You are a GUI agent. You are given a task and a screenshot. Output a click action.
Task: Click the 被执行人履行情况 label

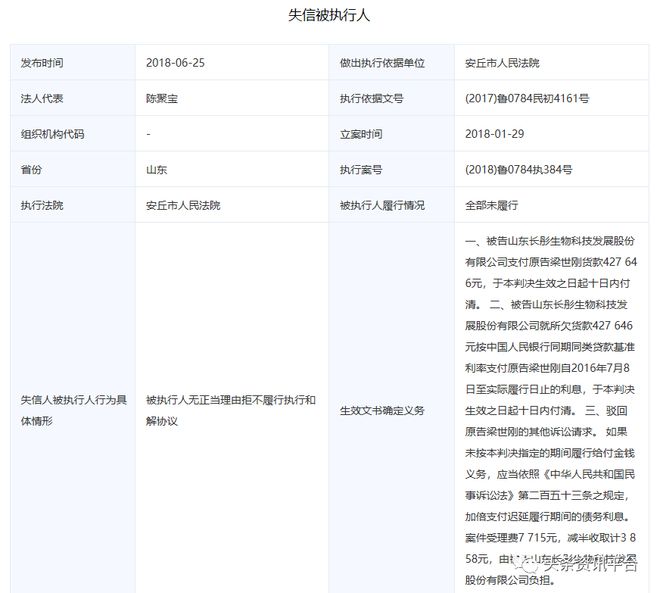382,205
